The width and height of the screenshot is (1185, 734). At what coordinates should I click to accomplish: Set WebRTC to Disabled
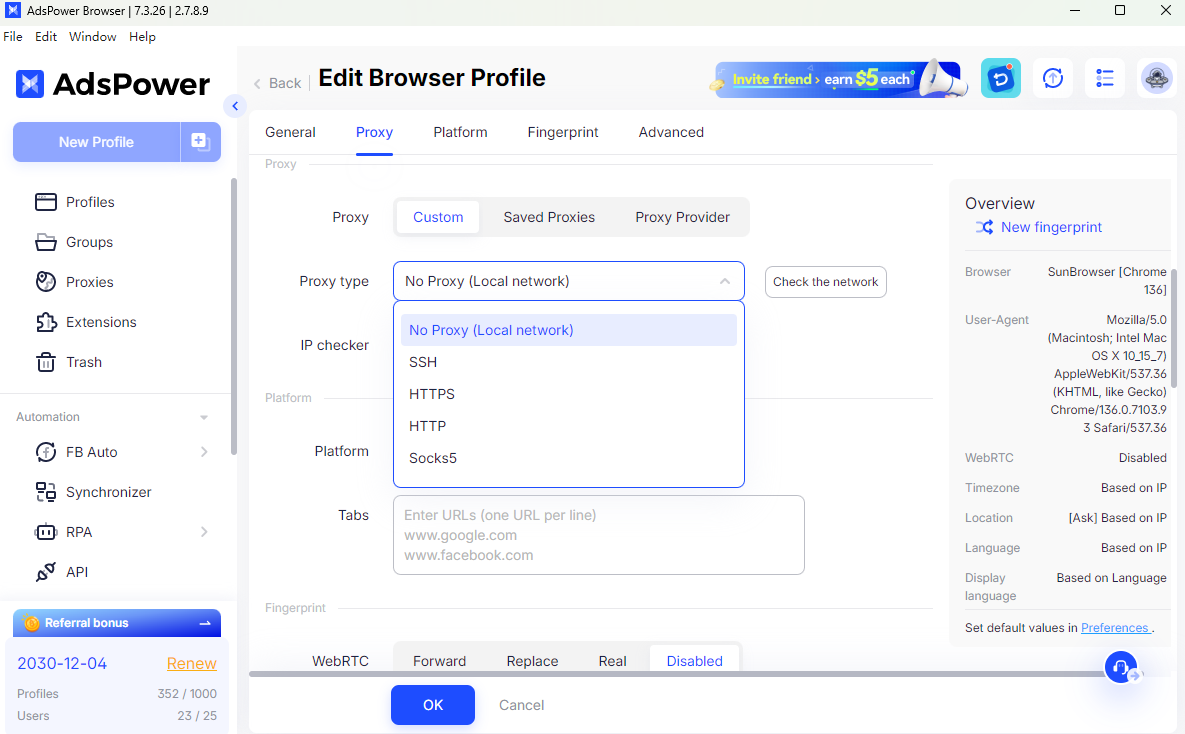pyautogui.click(x=695, y=661)
